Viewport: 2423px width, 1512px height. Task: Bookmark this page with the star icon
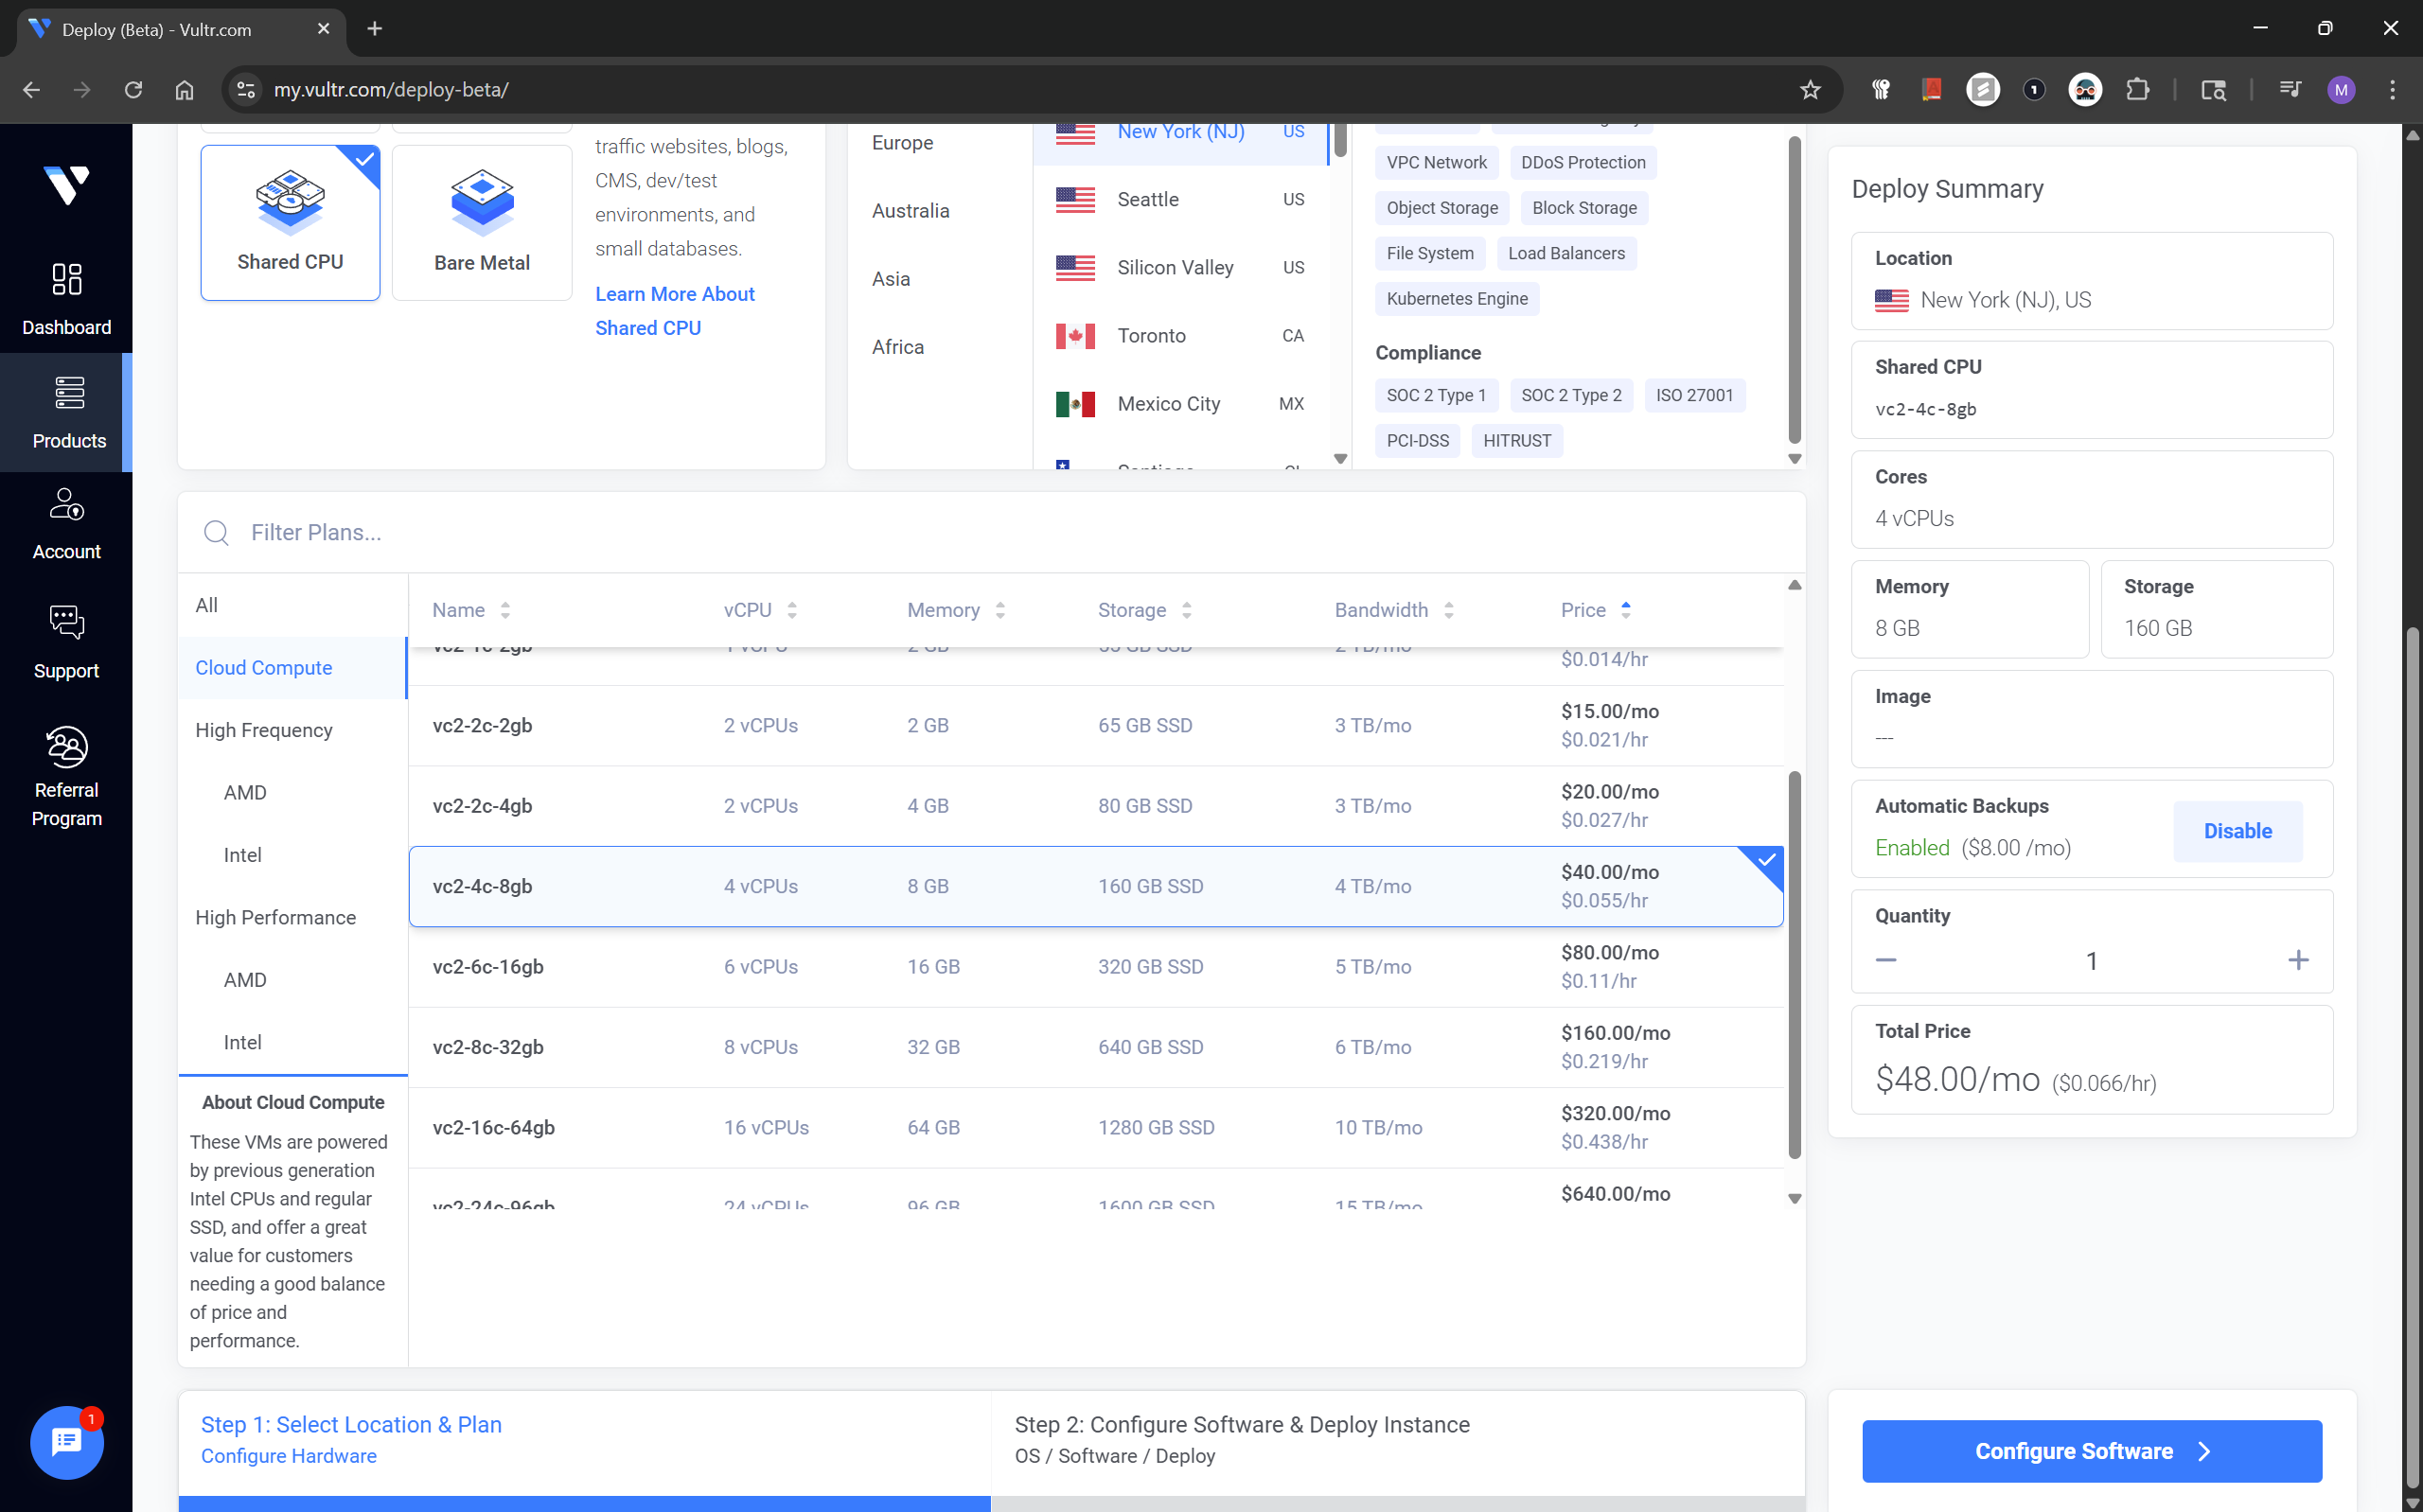click(1810, 89)
